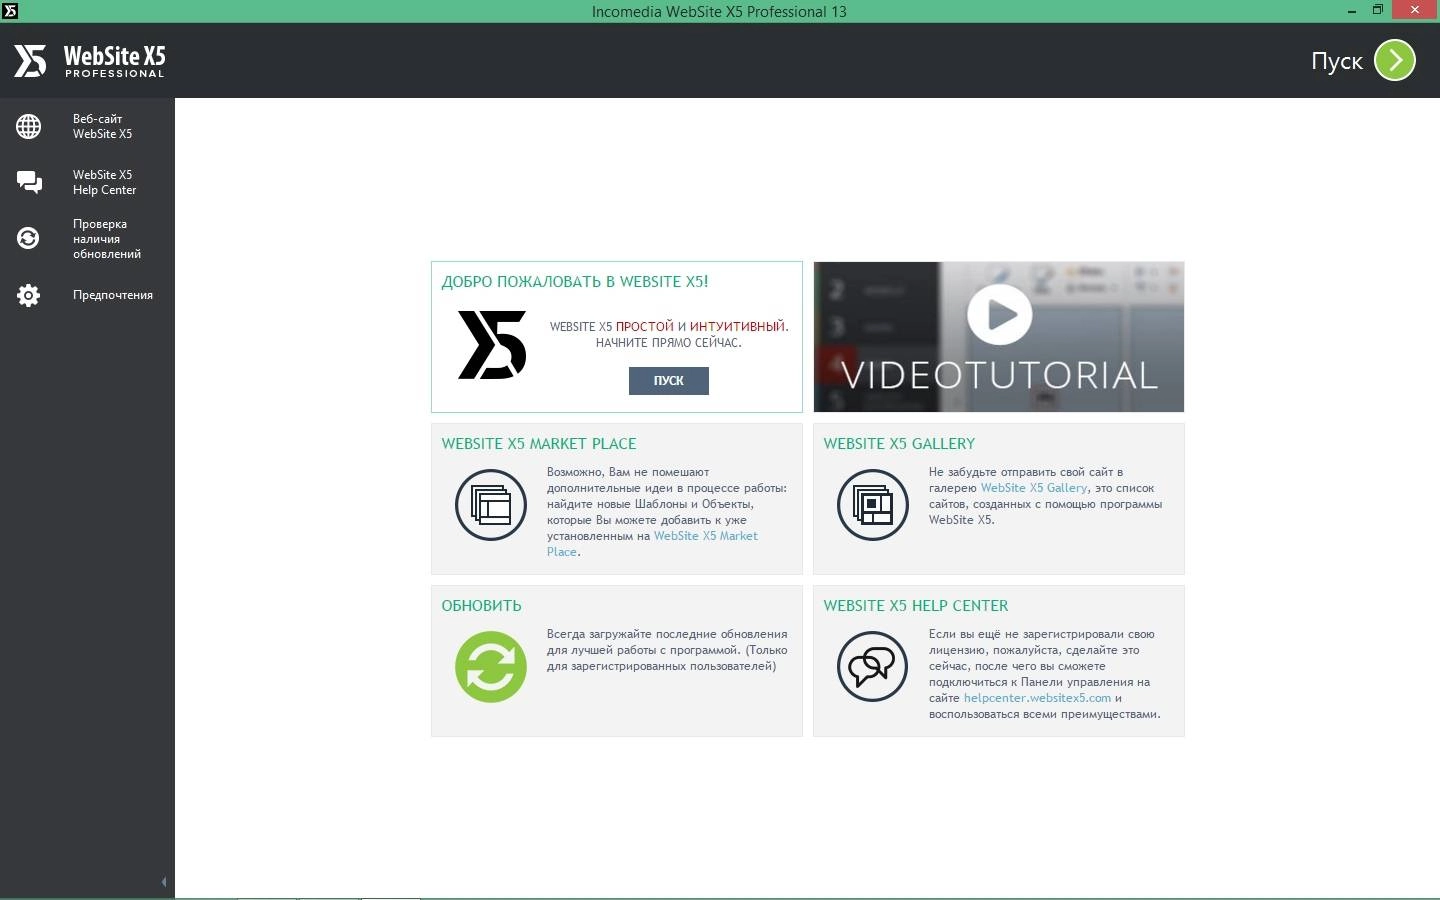Open the WebSite X5 Gallery link
Screen dimensions: 1440x900
(1034, 488)
